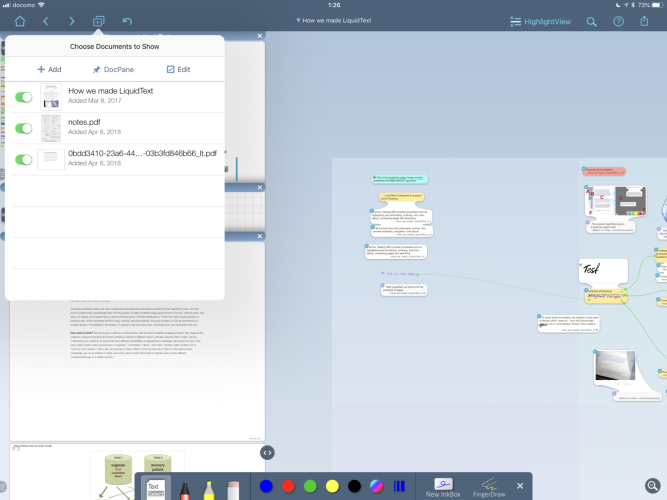This screenshot has width=667, height=500.
Task: Select the yellow highlighter tool
Action: [x=209, y=487]
